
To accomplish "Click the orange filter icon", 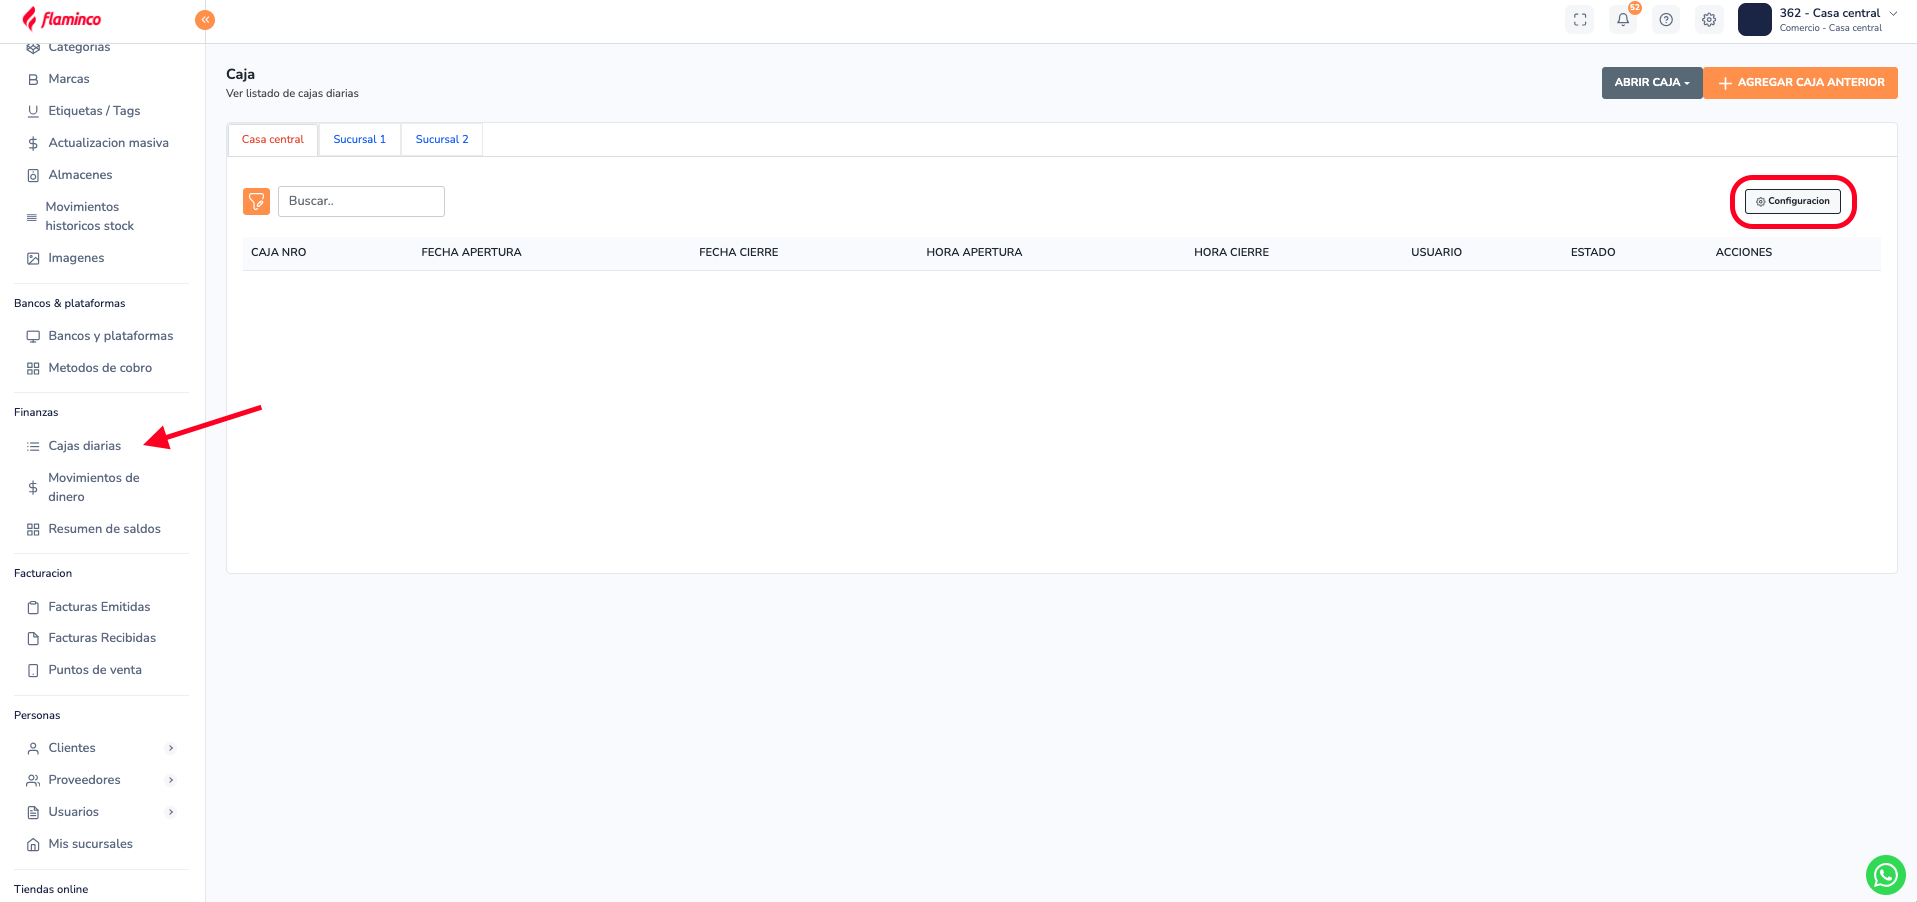I will tap(256, 201).
